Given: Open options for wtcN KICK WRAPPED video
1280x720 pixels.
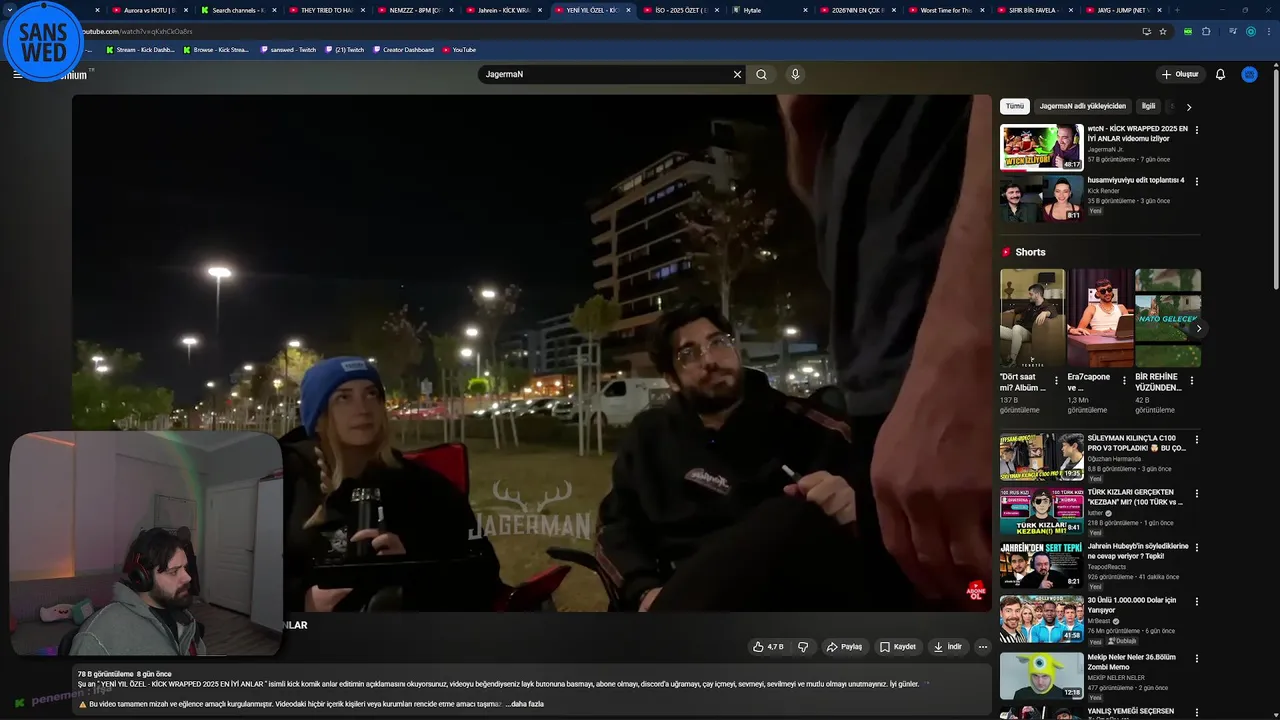Looking at the screenshot, I should [x=1197, y=130].
